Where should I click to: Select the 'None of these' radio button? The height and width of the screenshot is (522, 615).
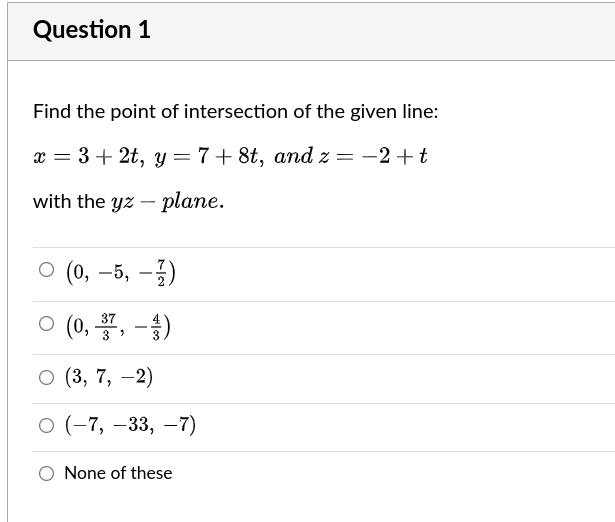47,473
